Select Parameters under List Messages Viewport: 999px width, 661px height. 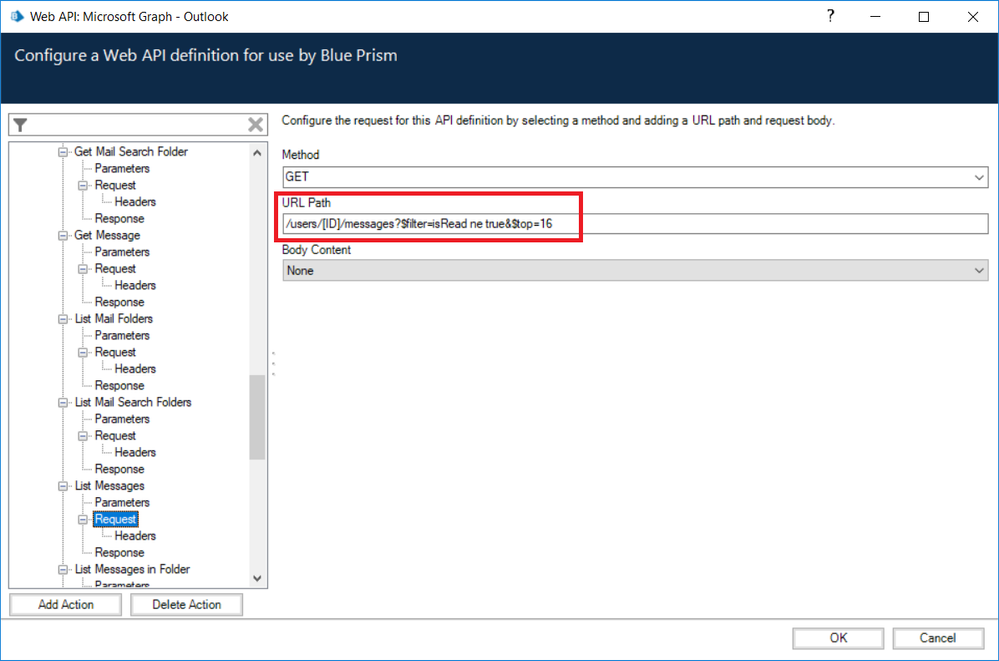(x=122, y=502)
